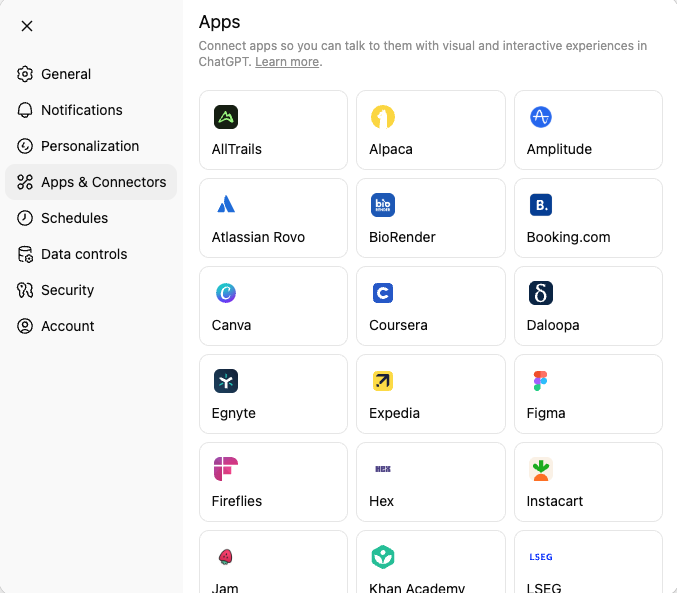
Task: Click the Fireflies name text
Action: 237,501
